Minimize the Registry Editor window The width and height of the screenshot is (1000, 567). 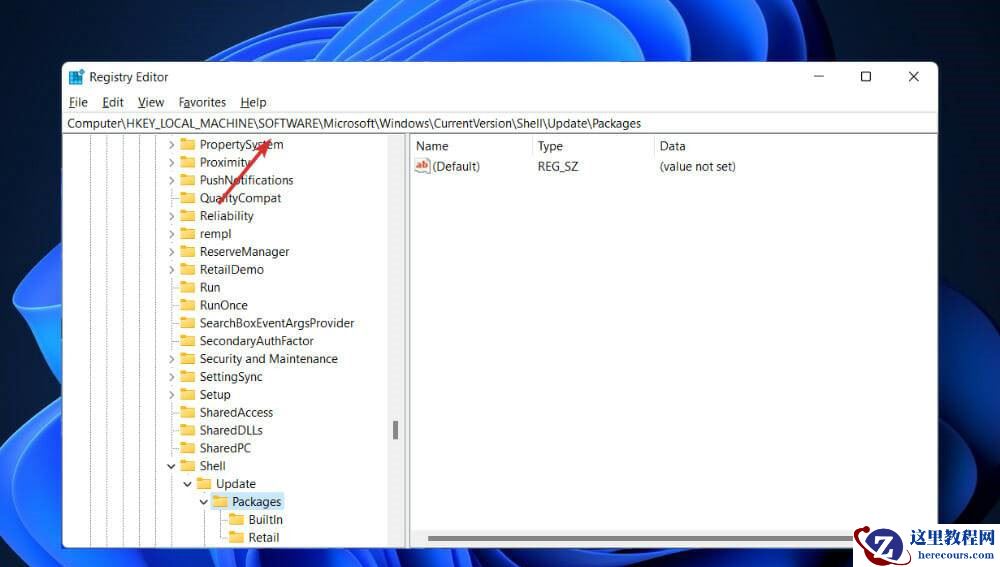pyautogui.click(x=819, y=77)
